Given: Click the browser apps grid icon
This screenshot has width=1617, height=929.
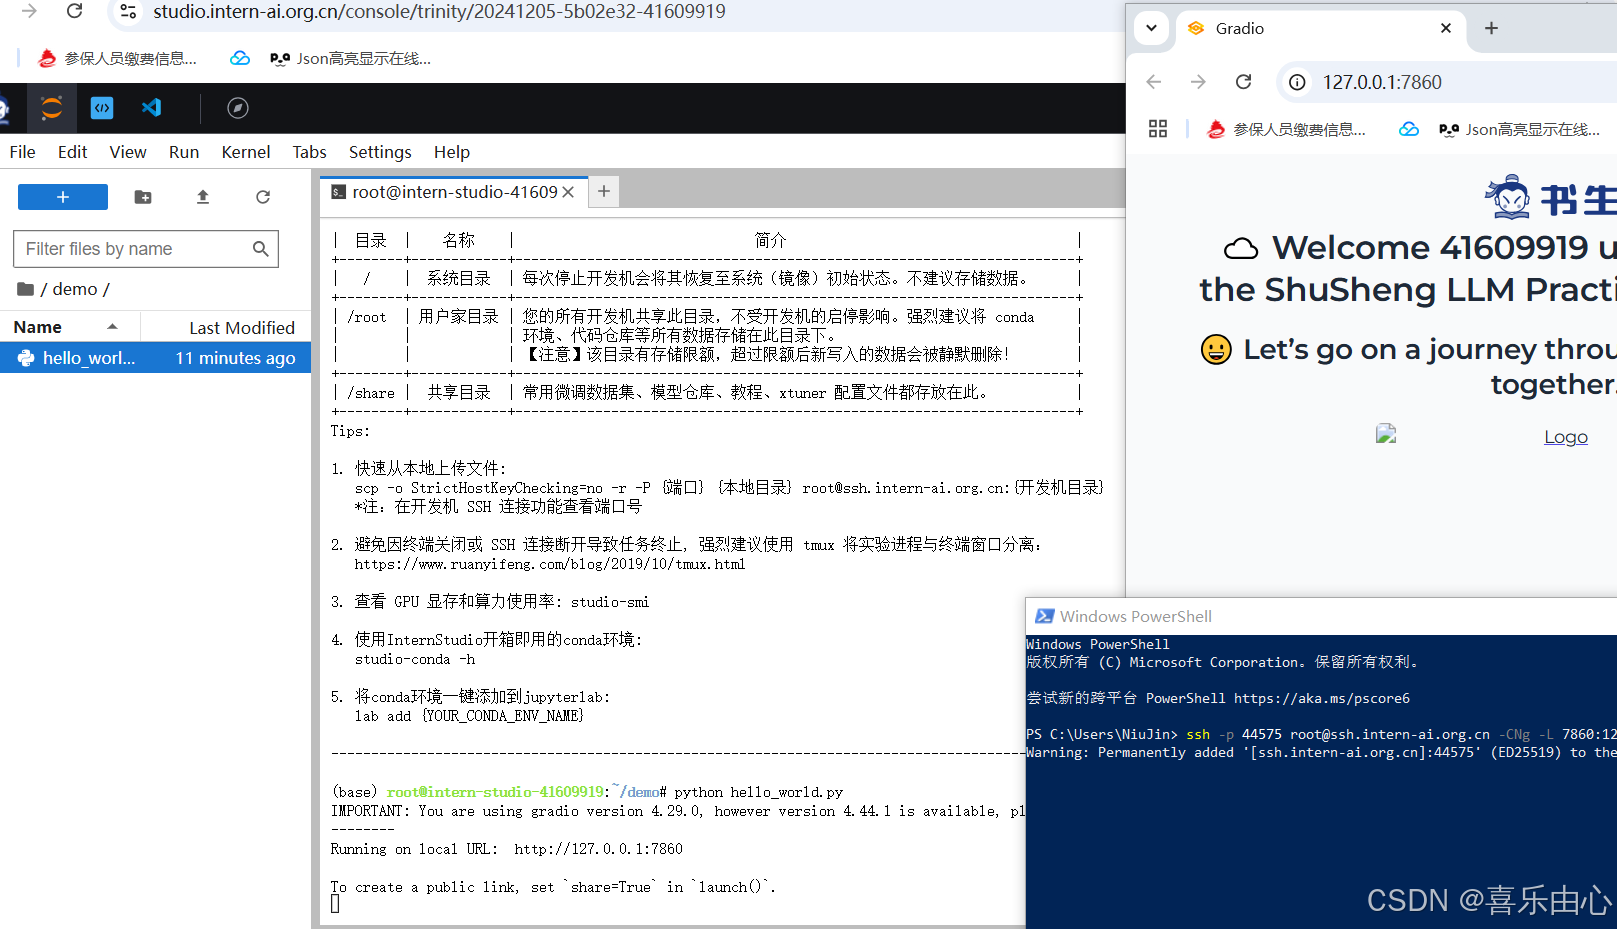Looking at the screenshot, I should (x=1157, y=128).
